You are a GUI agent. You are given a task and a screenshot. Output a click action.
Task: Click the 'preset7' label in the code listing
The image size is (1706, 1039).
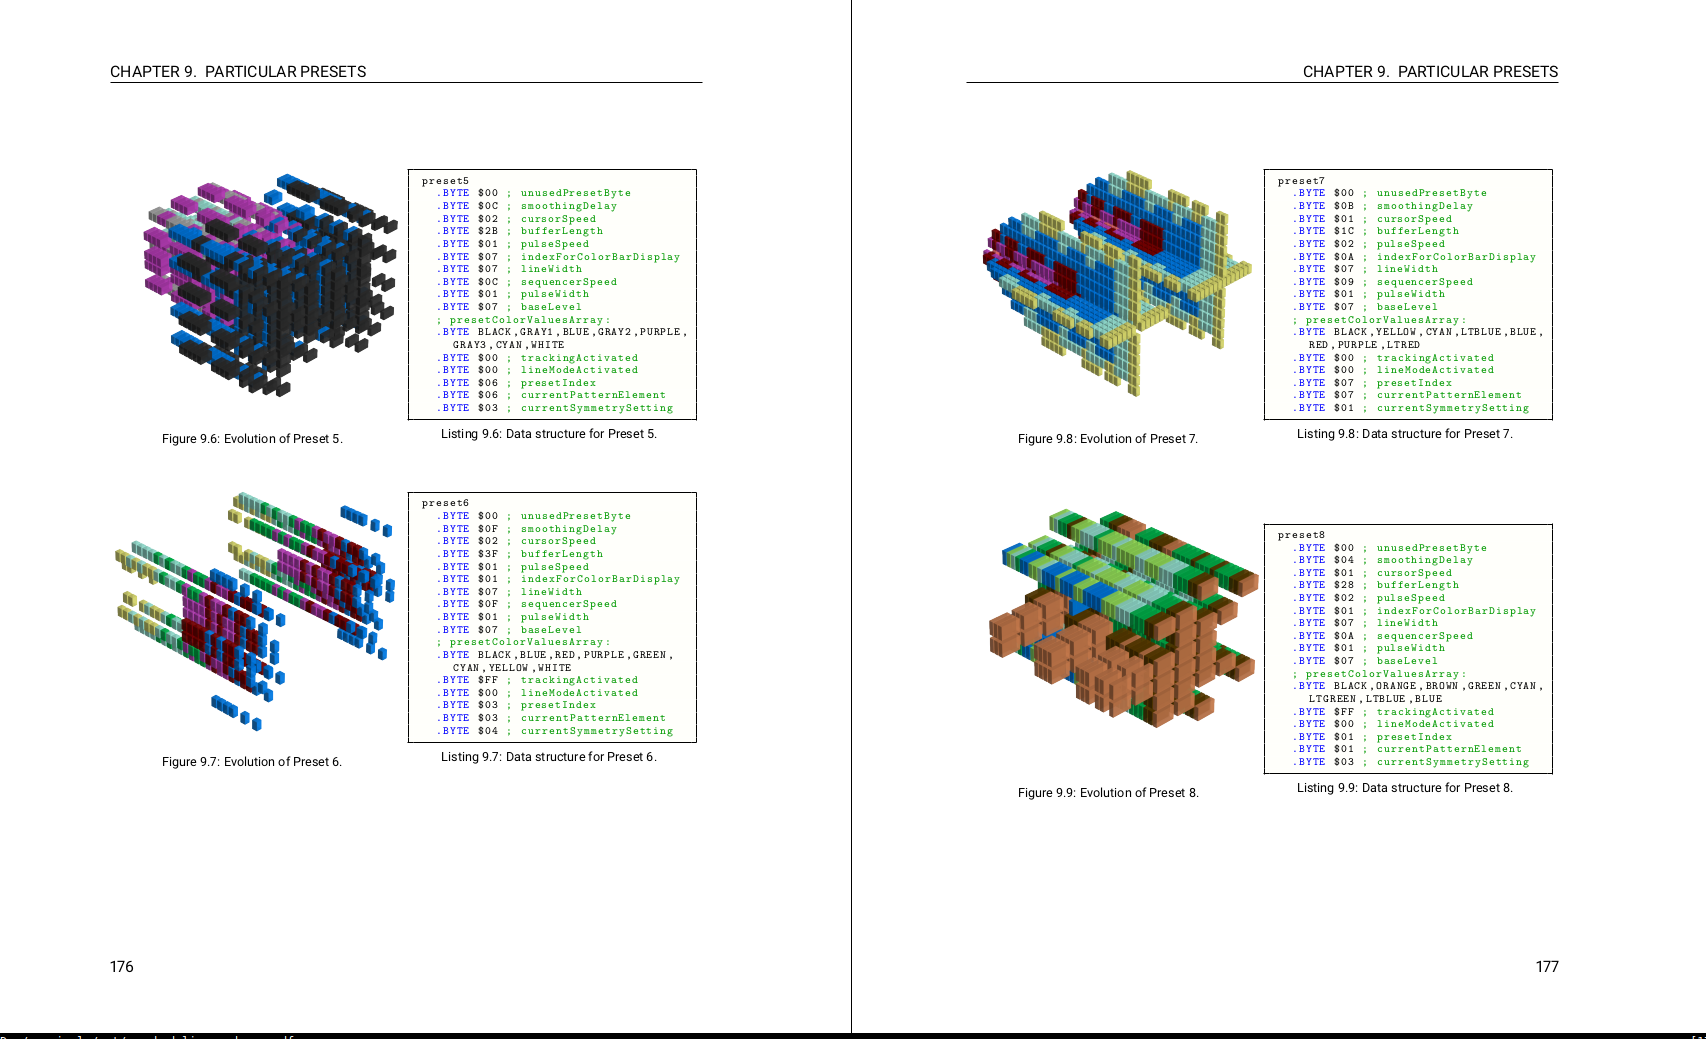[1301, 181]
